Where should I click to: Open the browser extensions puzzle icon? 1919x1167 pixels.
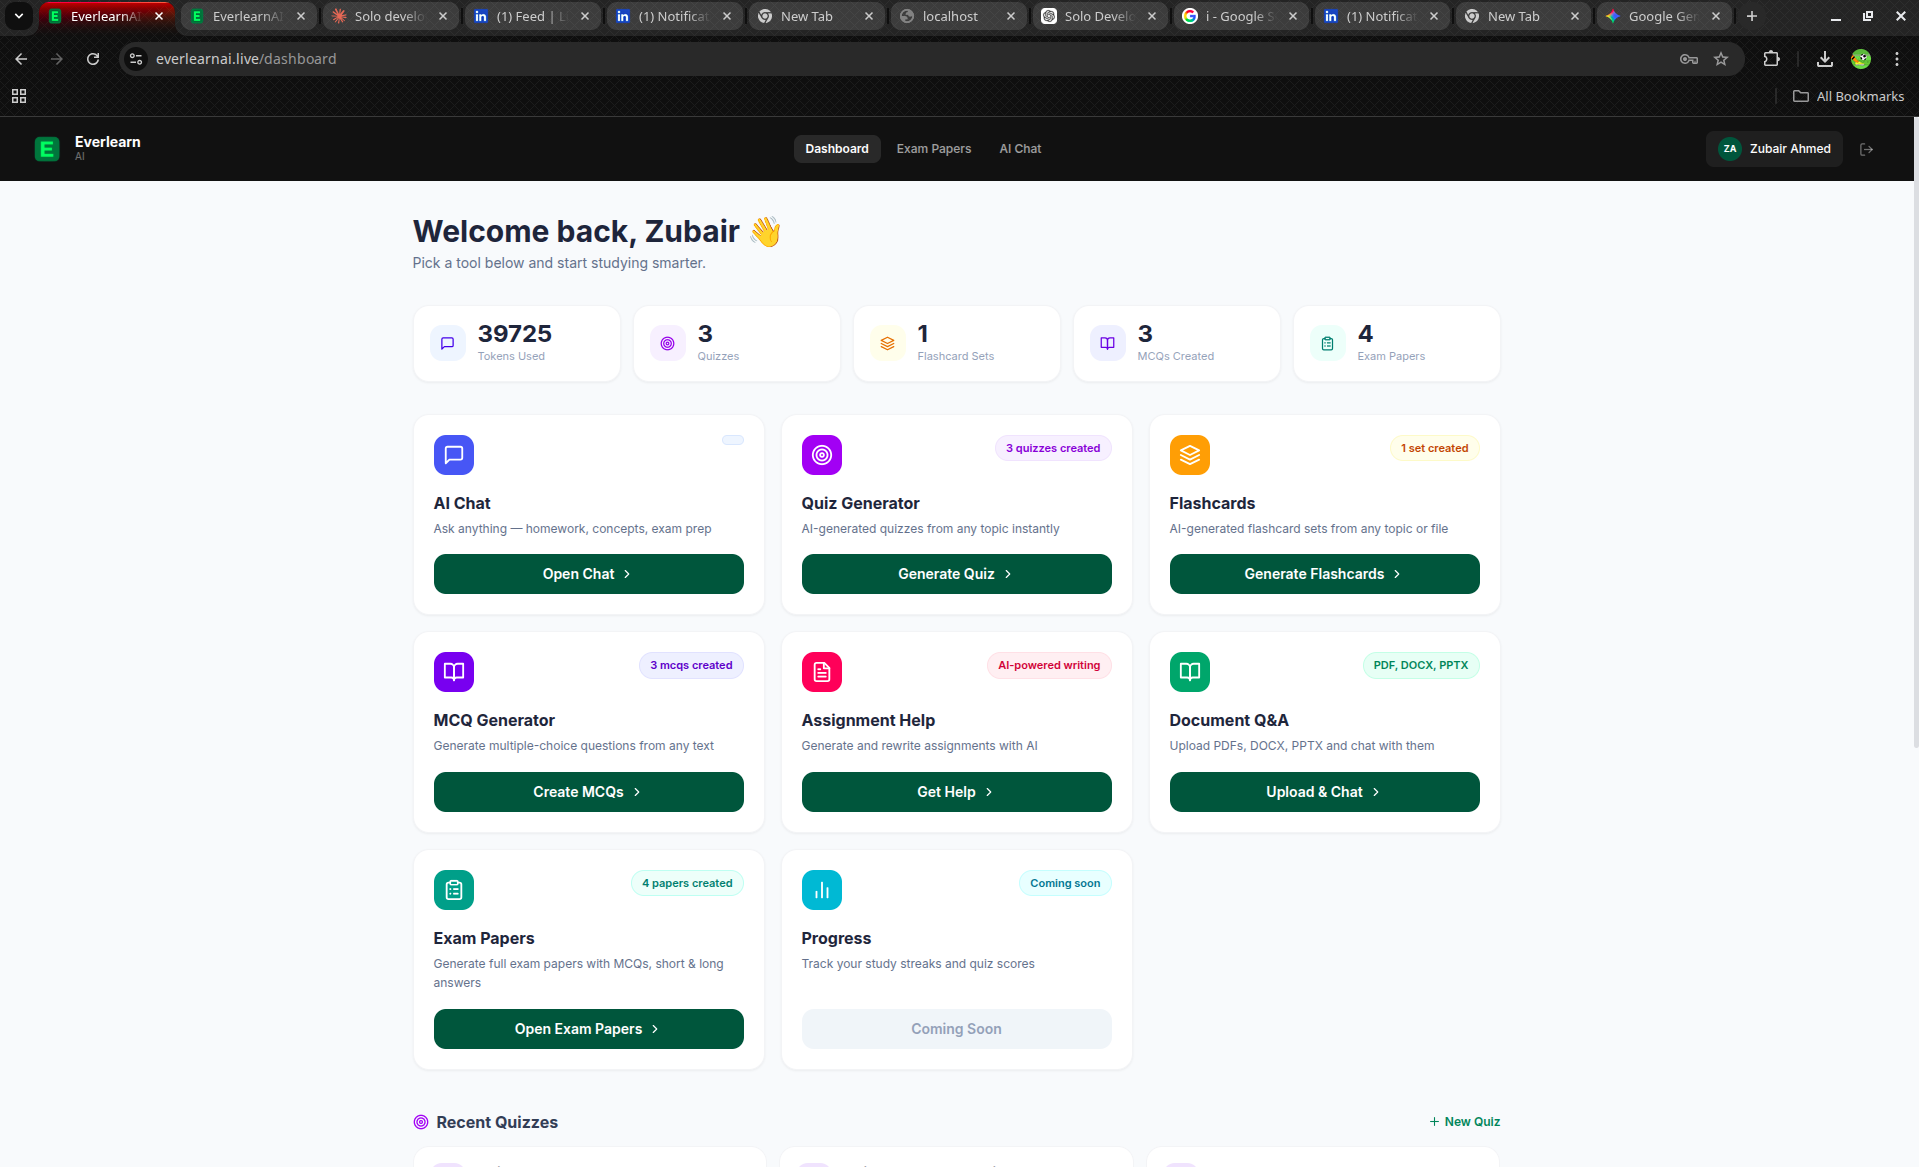point(1771,59)
